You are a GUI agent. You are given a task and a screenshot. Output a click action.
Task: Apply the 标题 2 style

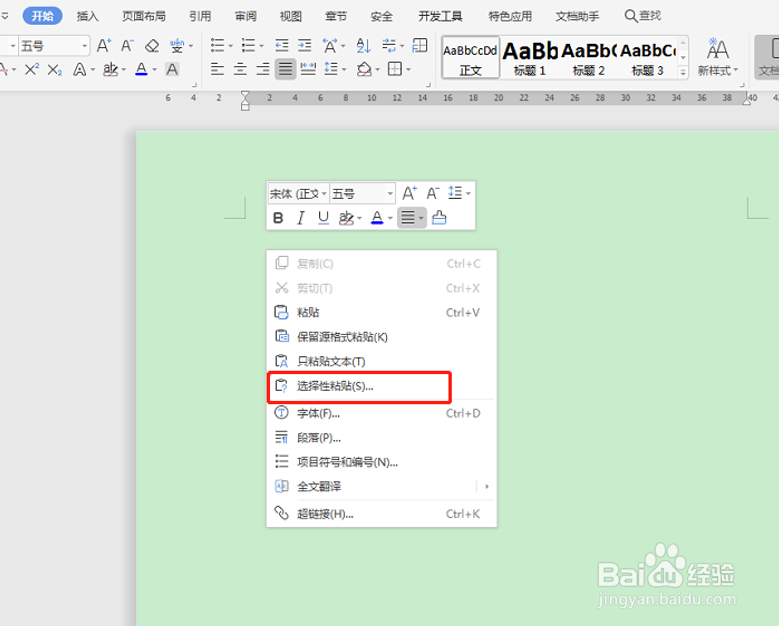tap(588, 58)
